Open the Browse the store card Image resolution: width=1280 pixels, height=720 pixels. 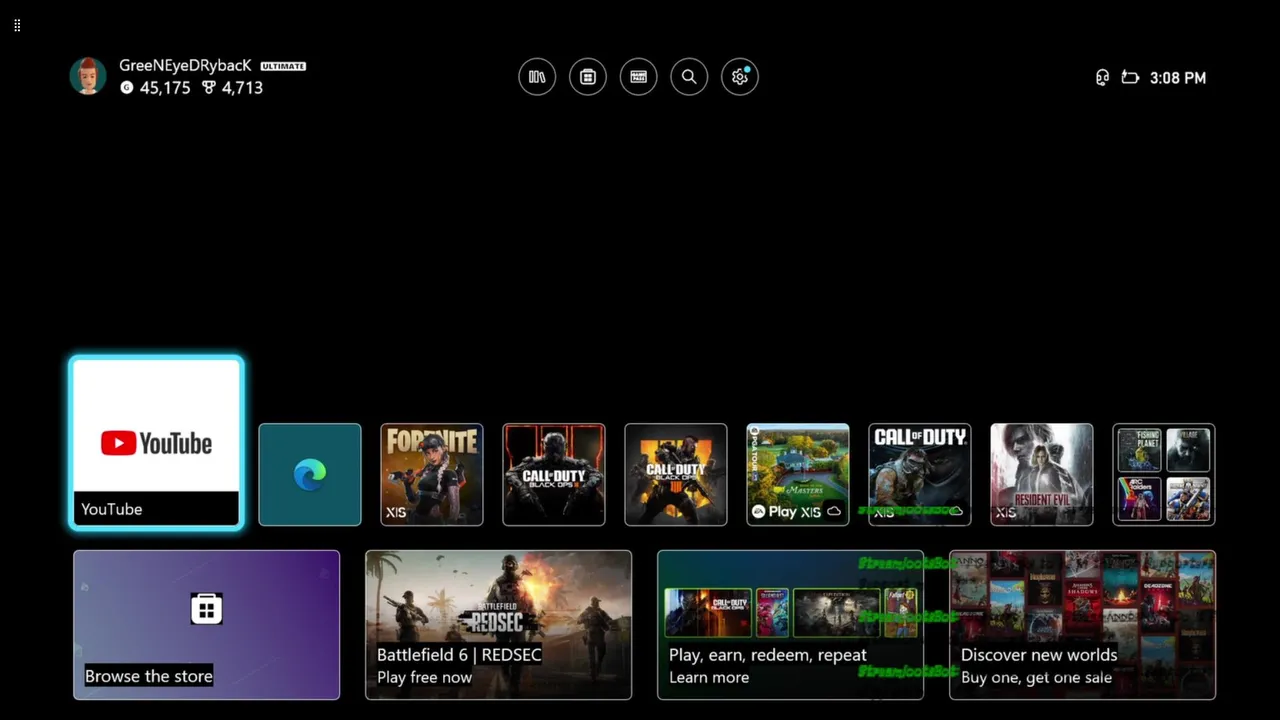tap(207, 625)
